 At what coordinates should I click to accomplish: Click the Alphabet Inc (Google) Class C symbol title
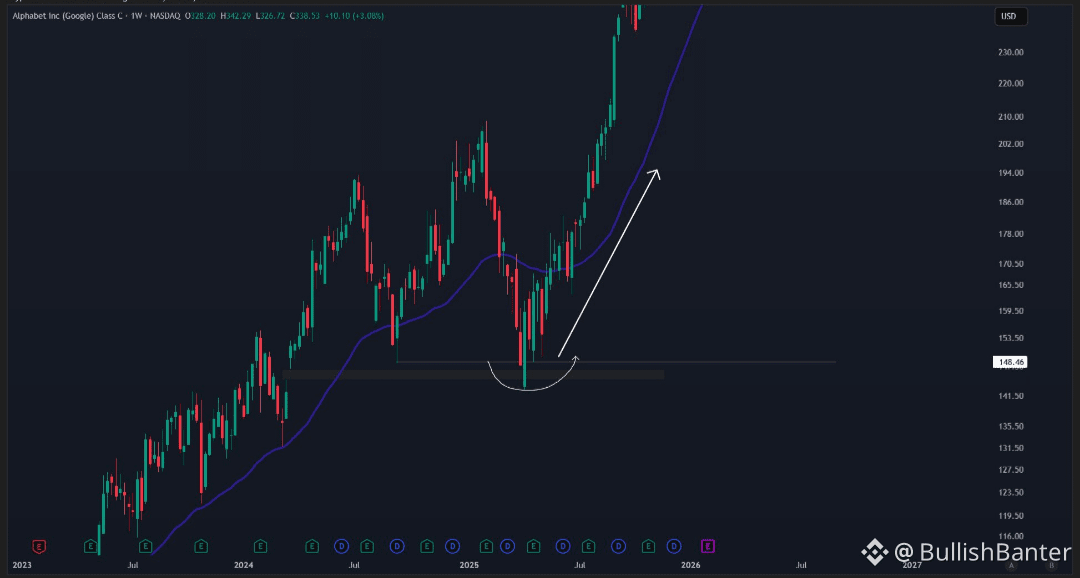[68, 16]
